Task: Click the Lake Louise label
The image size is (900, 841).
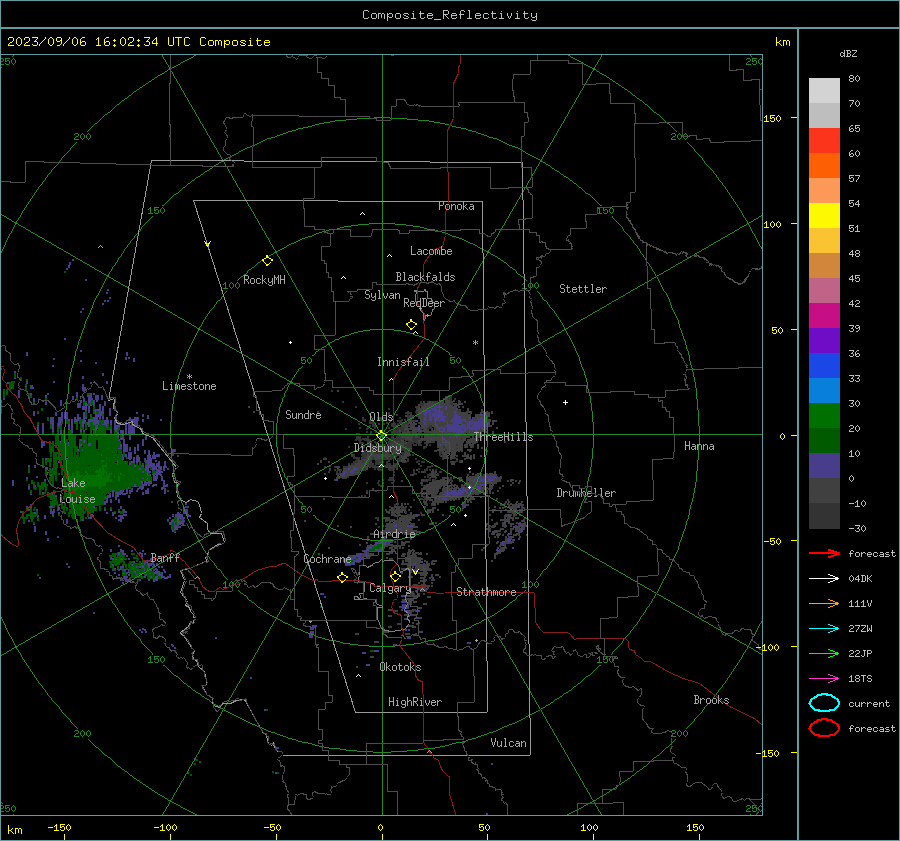Action: point(77,491)
